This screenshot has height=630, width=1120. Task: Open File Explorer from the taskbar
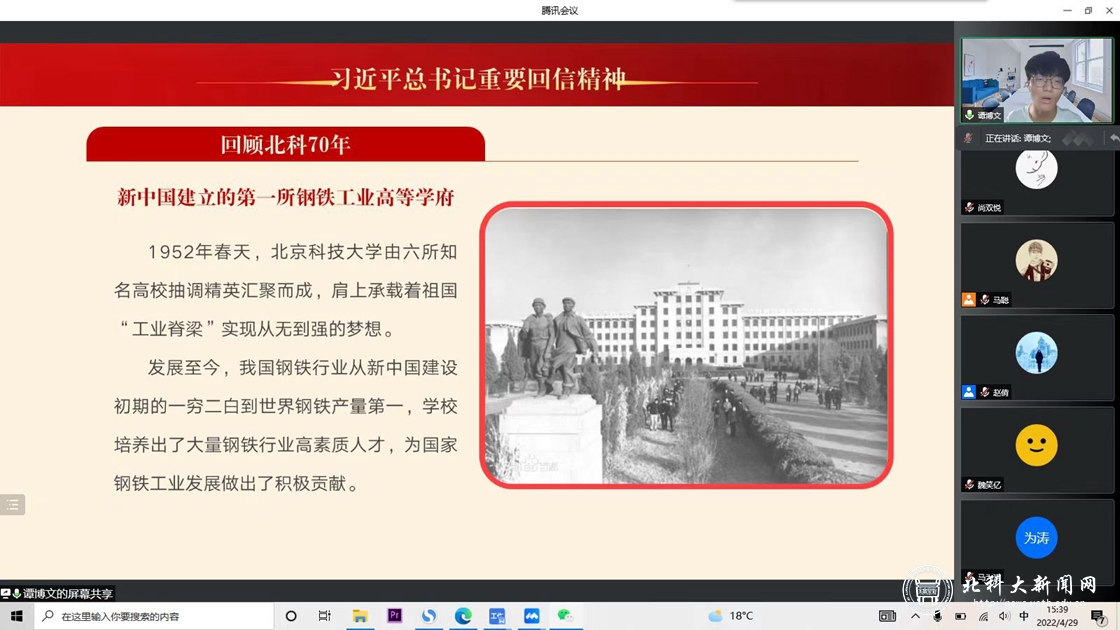pos(360,616)
